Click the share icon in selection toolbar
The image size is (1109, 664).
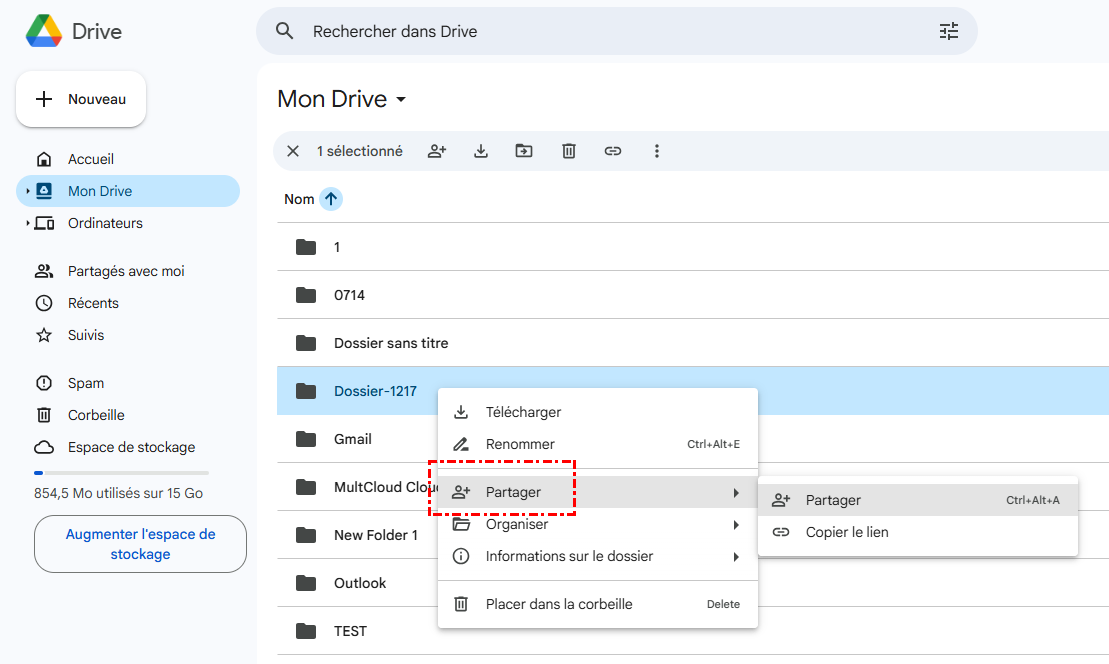pos(437,151)
